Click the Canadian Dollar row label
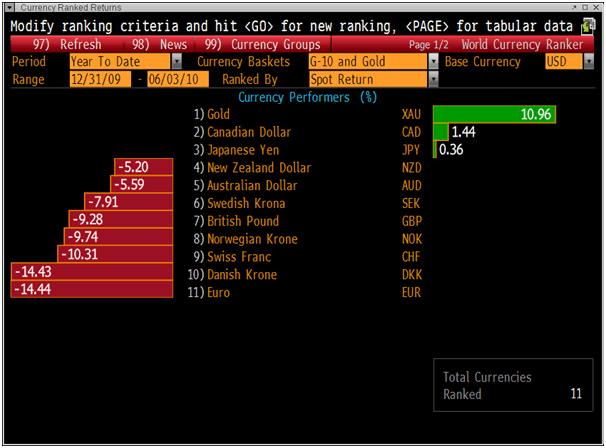Image resolution: width=606 pixels, height=448 pixels. (x=252, y=132)
